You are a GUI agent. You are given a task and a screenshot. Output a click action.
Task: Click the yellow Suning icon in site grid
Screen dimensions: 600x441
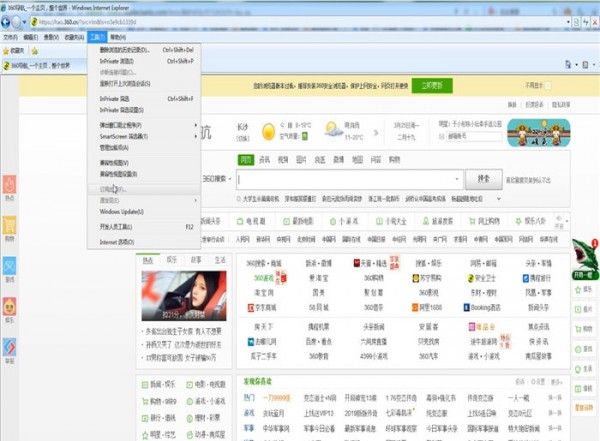[416, 278]
